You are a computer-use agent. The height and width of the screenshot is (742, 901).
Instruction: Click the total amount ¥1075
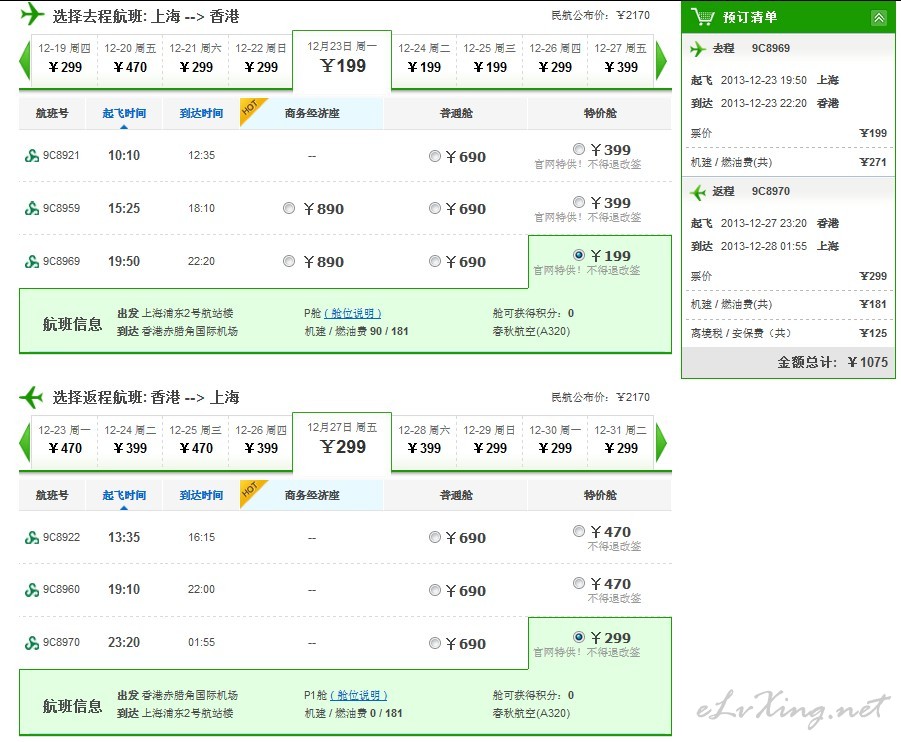click(x=868, y=362)
